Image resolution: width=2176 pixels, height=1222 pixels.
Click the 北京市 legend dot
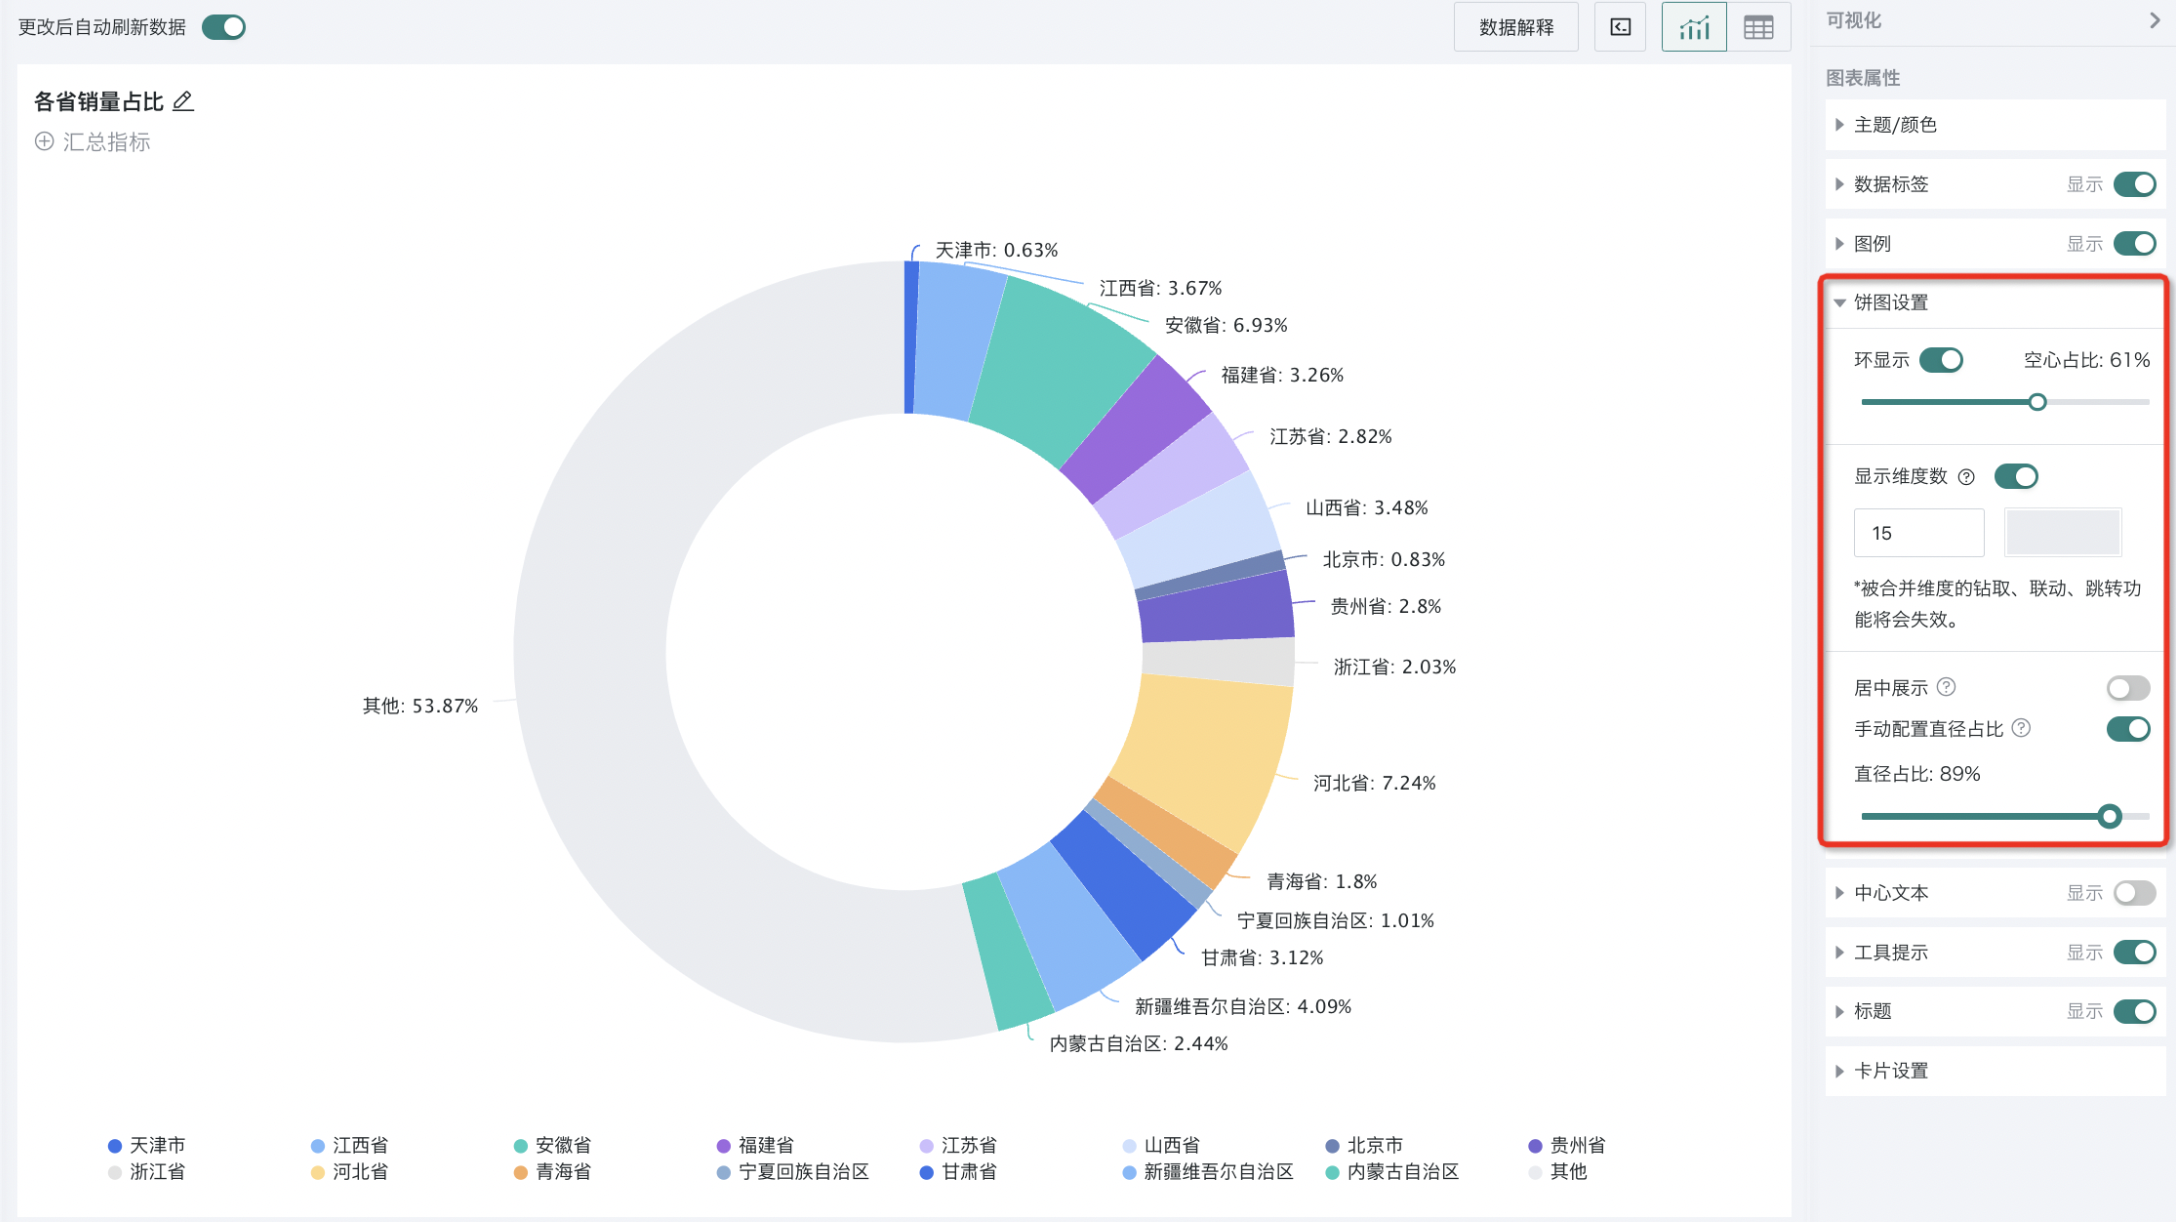pyautogui.click(x=1333, y=1146)
